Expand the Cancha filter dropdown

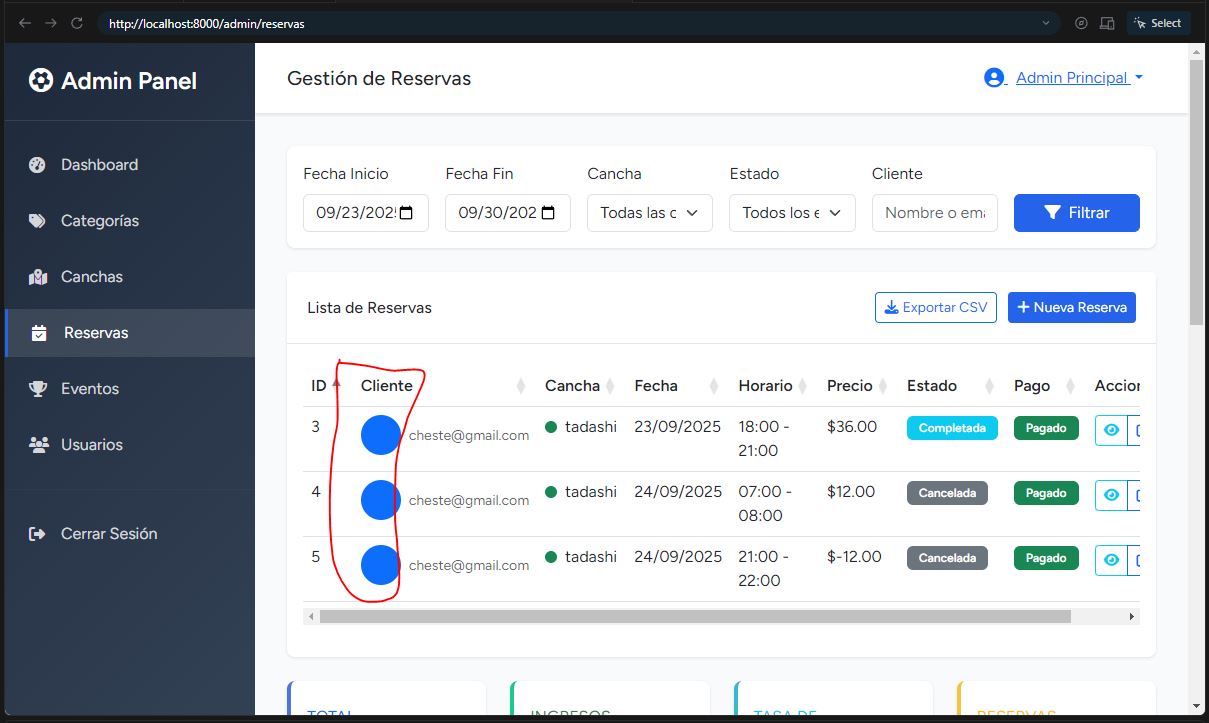click(x=650, y=213)
